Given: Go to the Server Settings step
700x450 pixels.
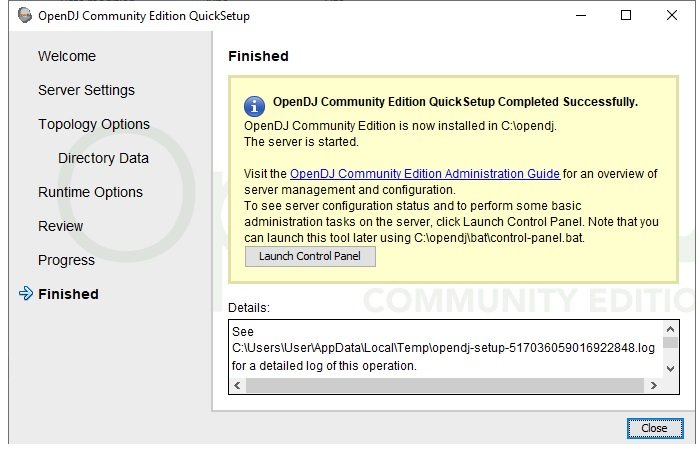Looking at the screenshot, I should pyautogui.click(x=86, y=90).
